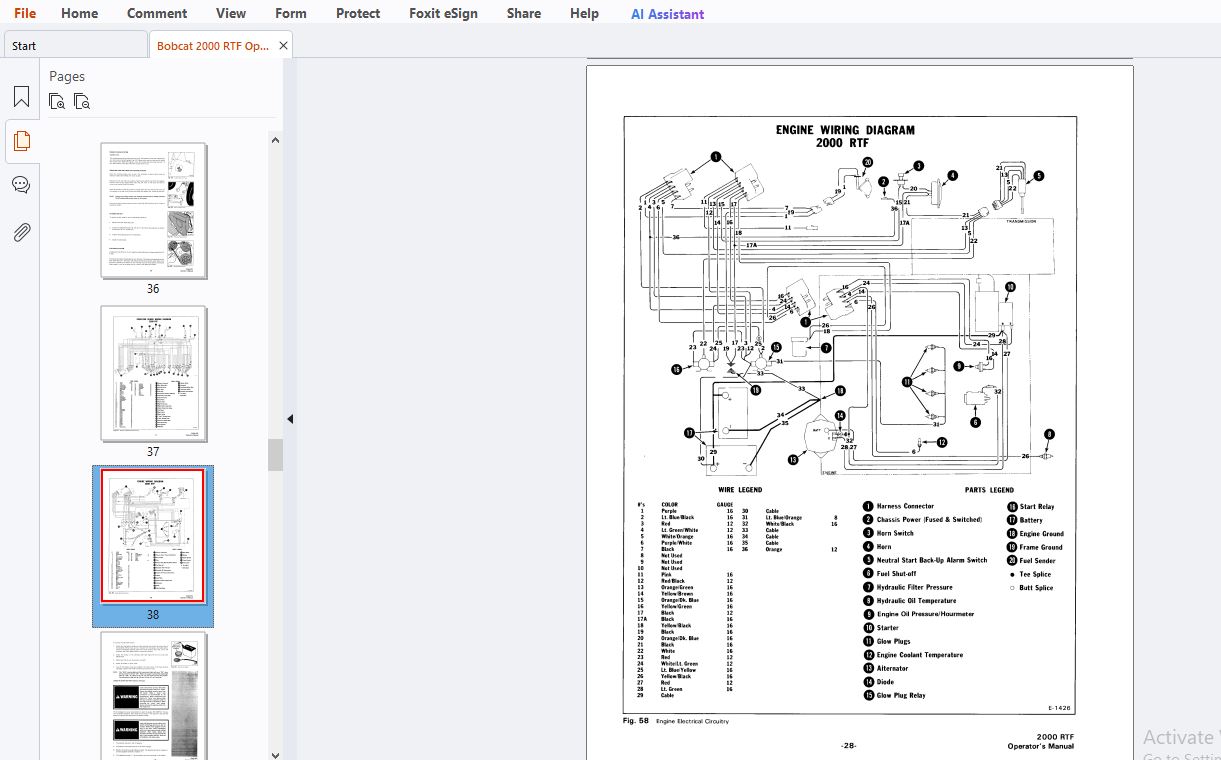Image resolution: width=1221 pixels, height=760 pixels.
Task: Open the Help tab
Action: click(x=585, y=13)
